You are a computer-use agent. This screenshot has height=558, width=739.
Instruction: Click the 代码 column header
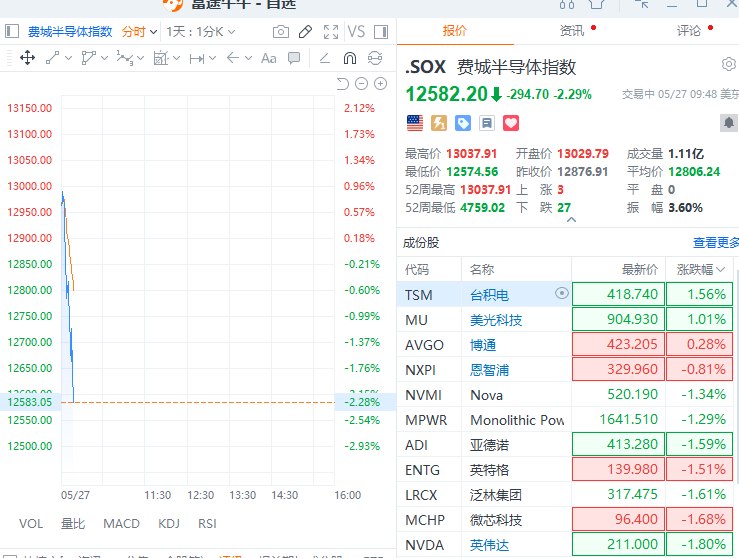[x=417, y=270]
